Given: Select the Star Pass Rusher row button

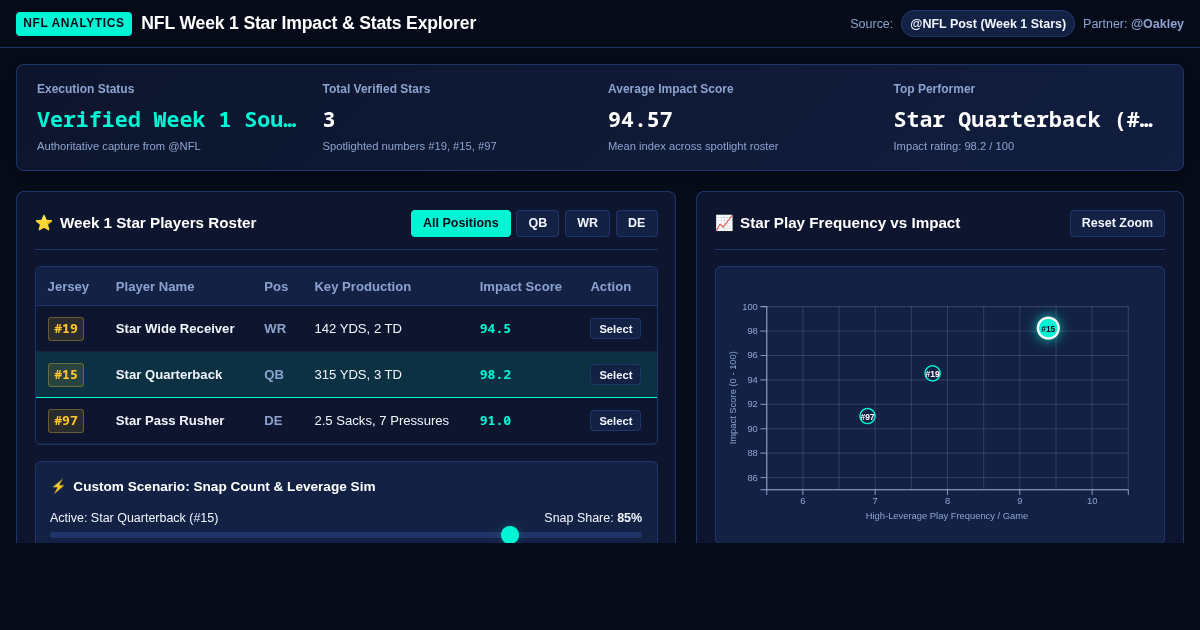Looking at the screenshot, I should 616,421.
